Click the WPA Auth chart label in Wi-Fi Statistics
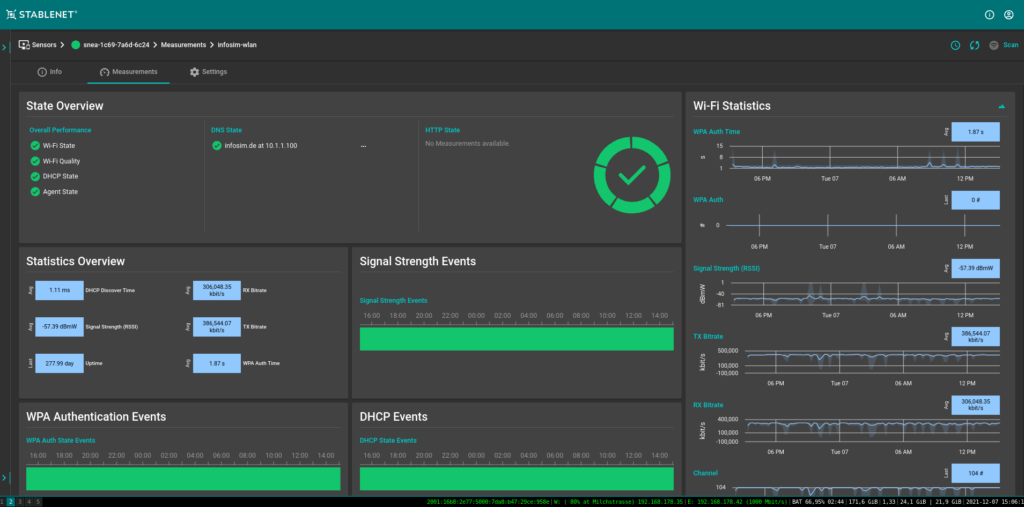The image size is (1024, 507). (708, 199)
